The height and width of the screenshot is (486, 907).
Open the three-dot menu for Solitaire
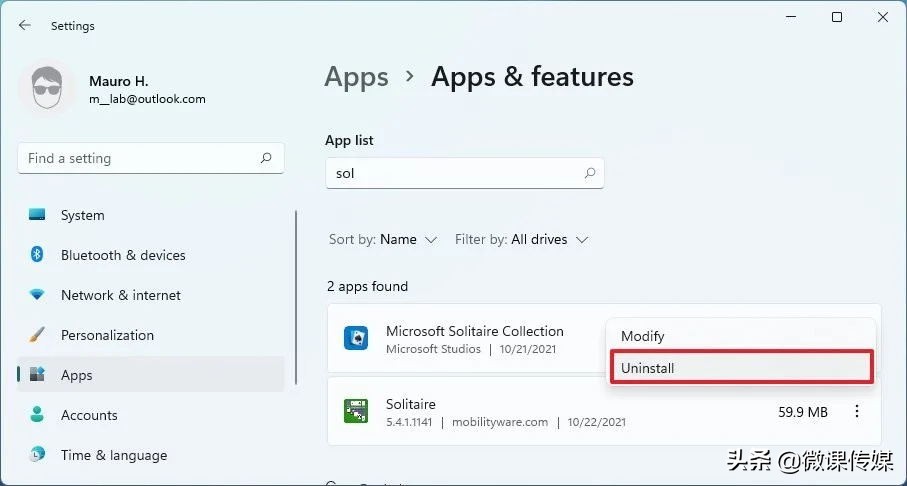[x=857, y=411]
